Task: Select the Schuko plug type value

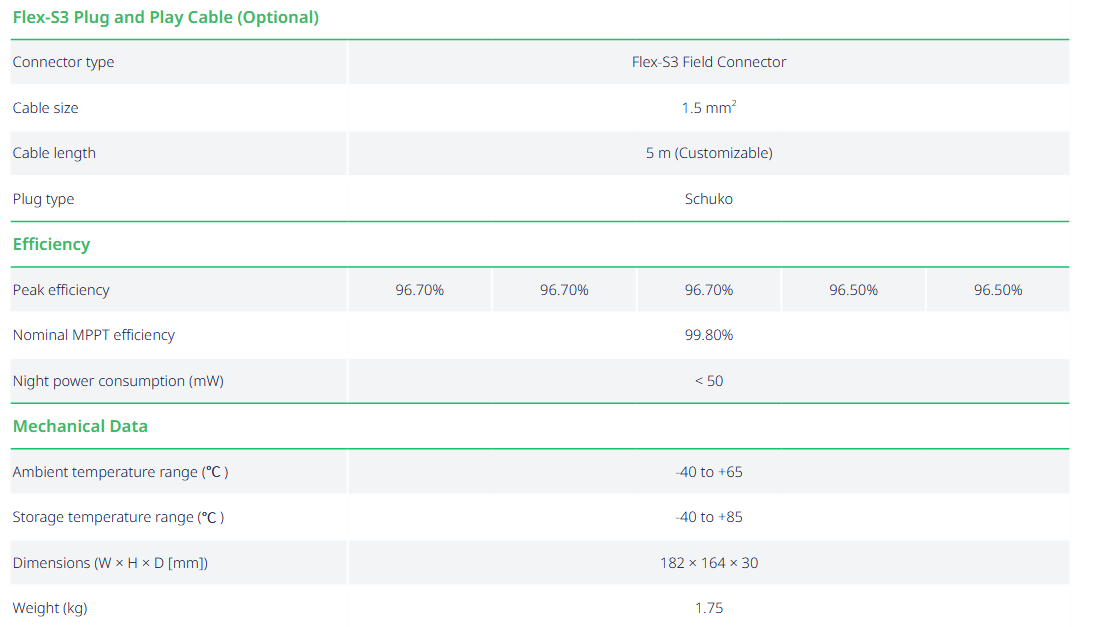Action: (708, 199)
